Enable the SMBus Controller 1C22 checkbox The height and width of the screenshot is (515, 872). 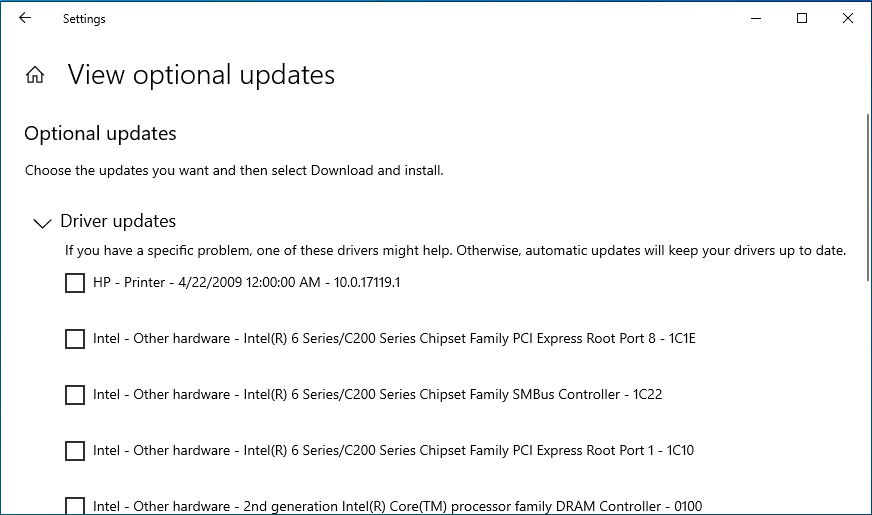coord(75,395)
